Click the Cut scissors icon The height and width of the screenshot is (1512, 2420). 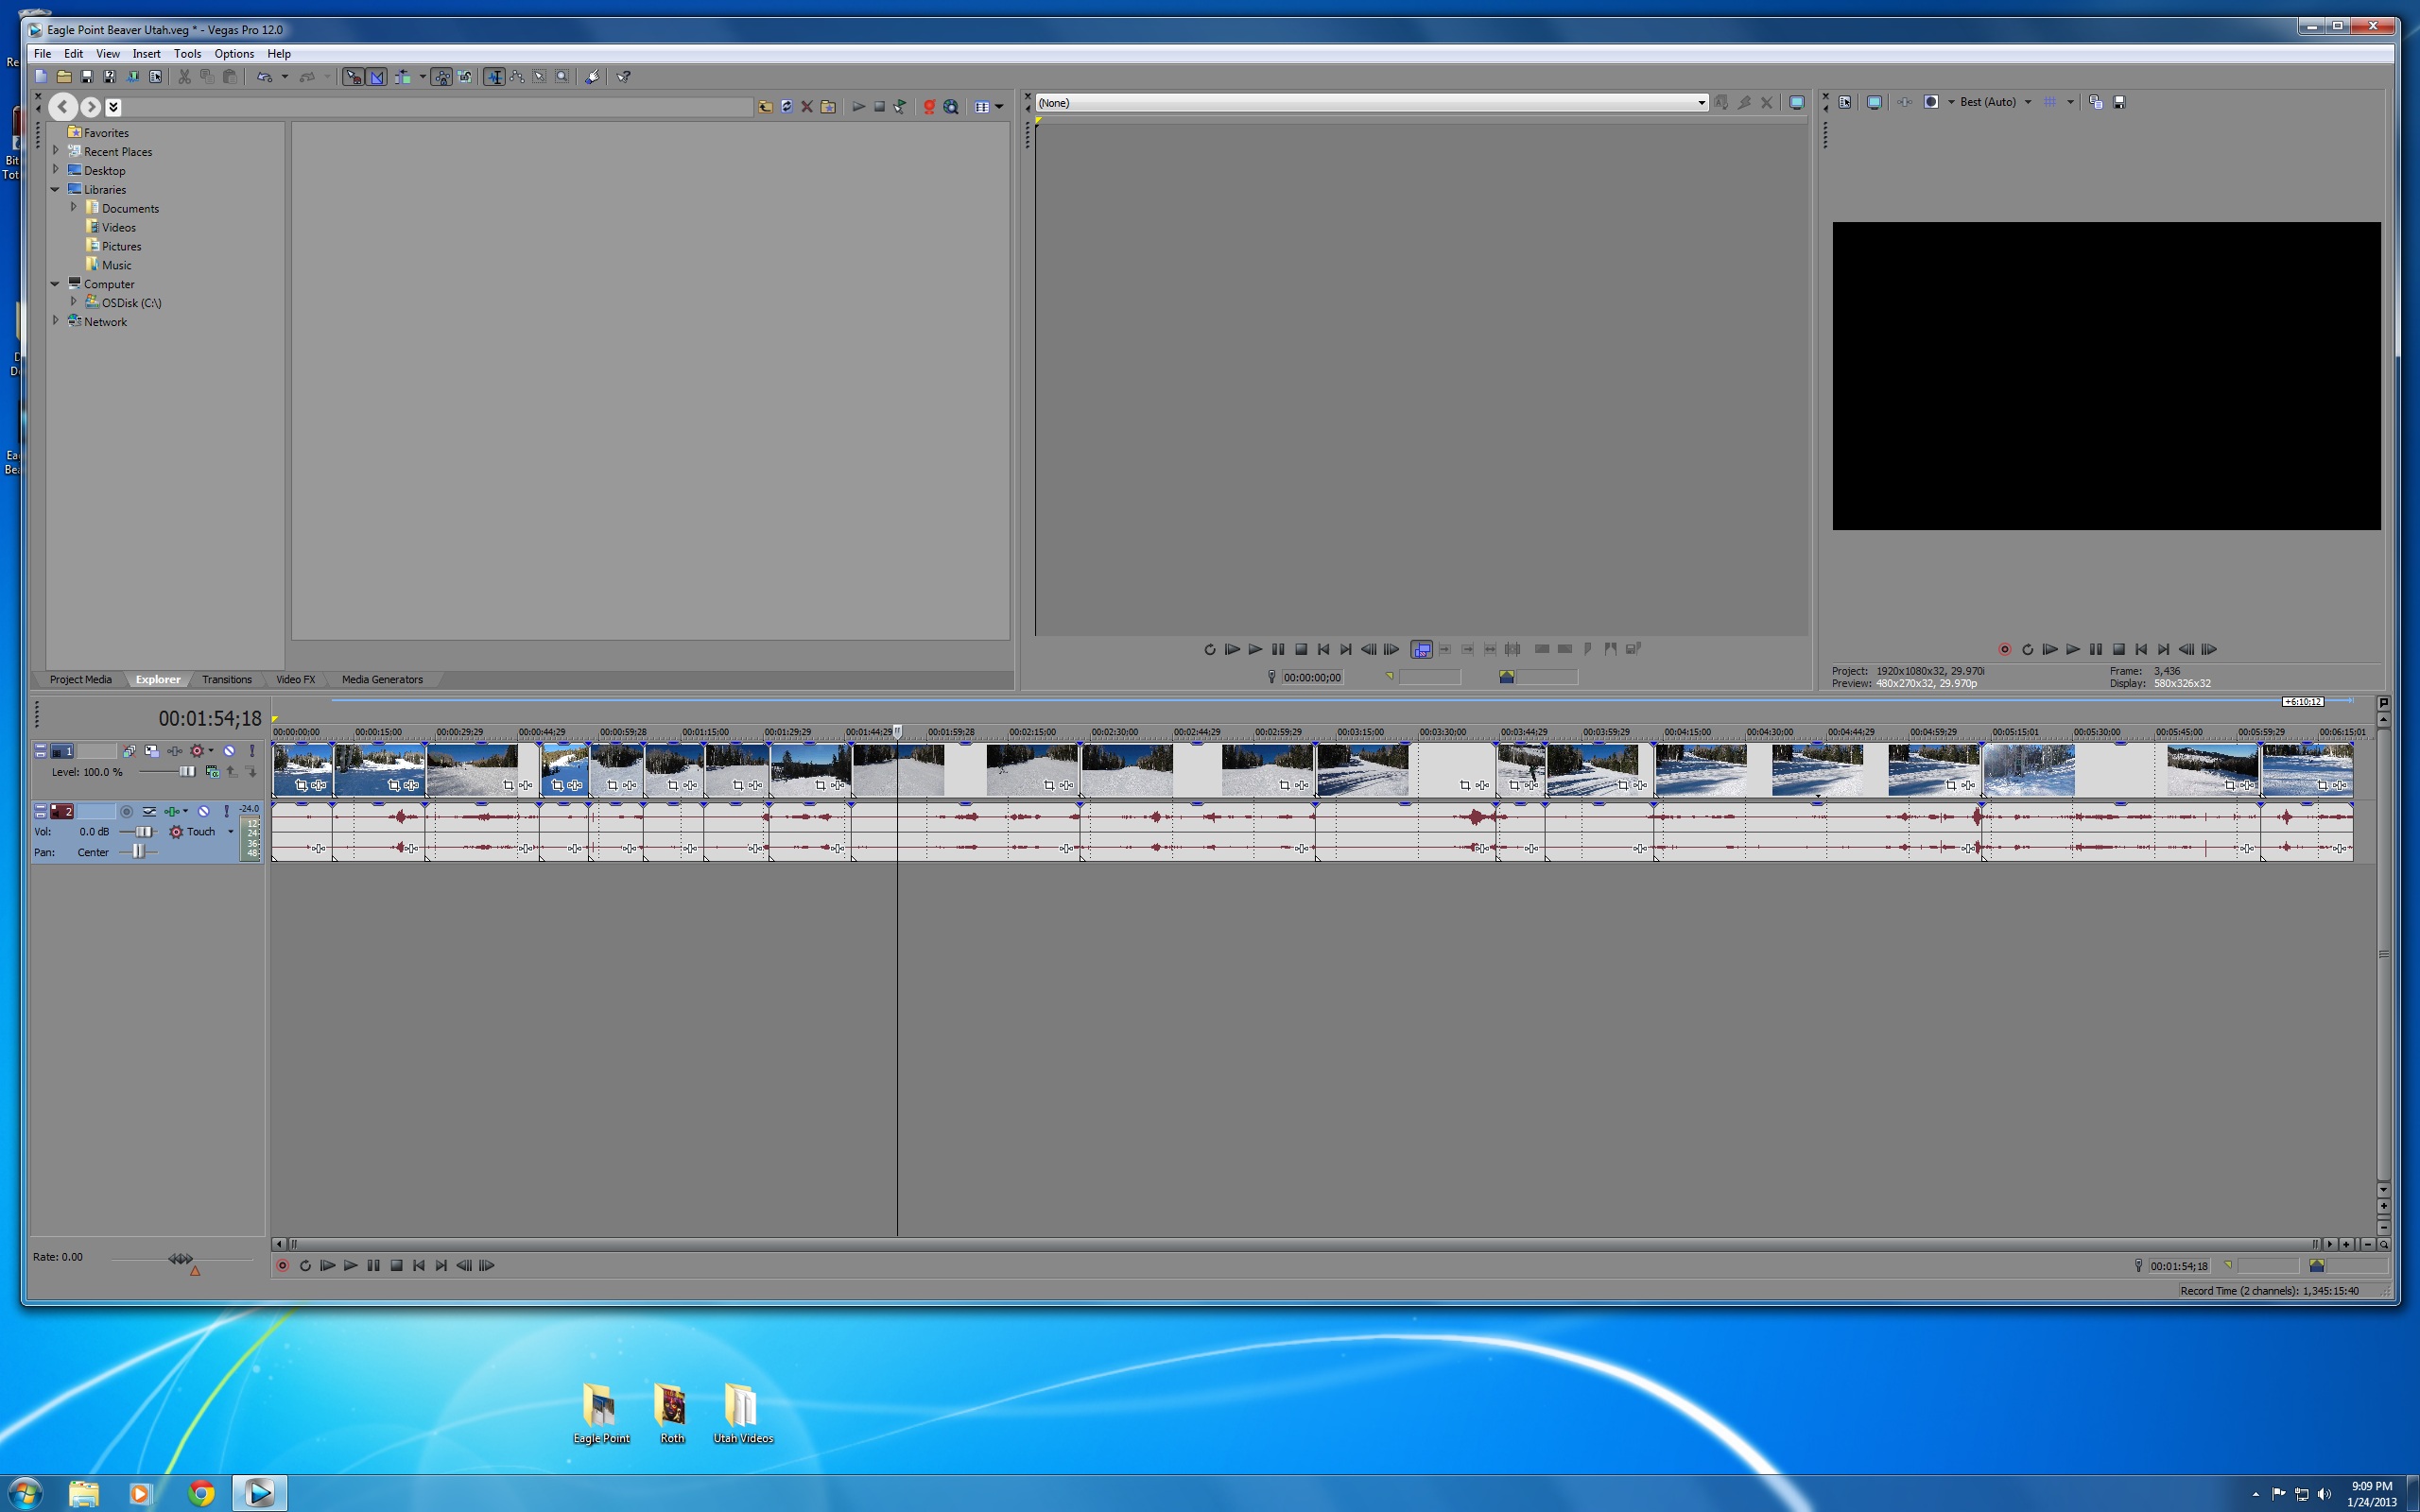pyautogui.click(x=184, y=77)
